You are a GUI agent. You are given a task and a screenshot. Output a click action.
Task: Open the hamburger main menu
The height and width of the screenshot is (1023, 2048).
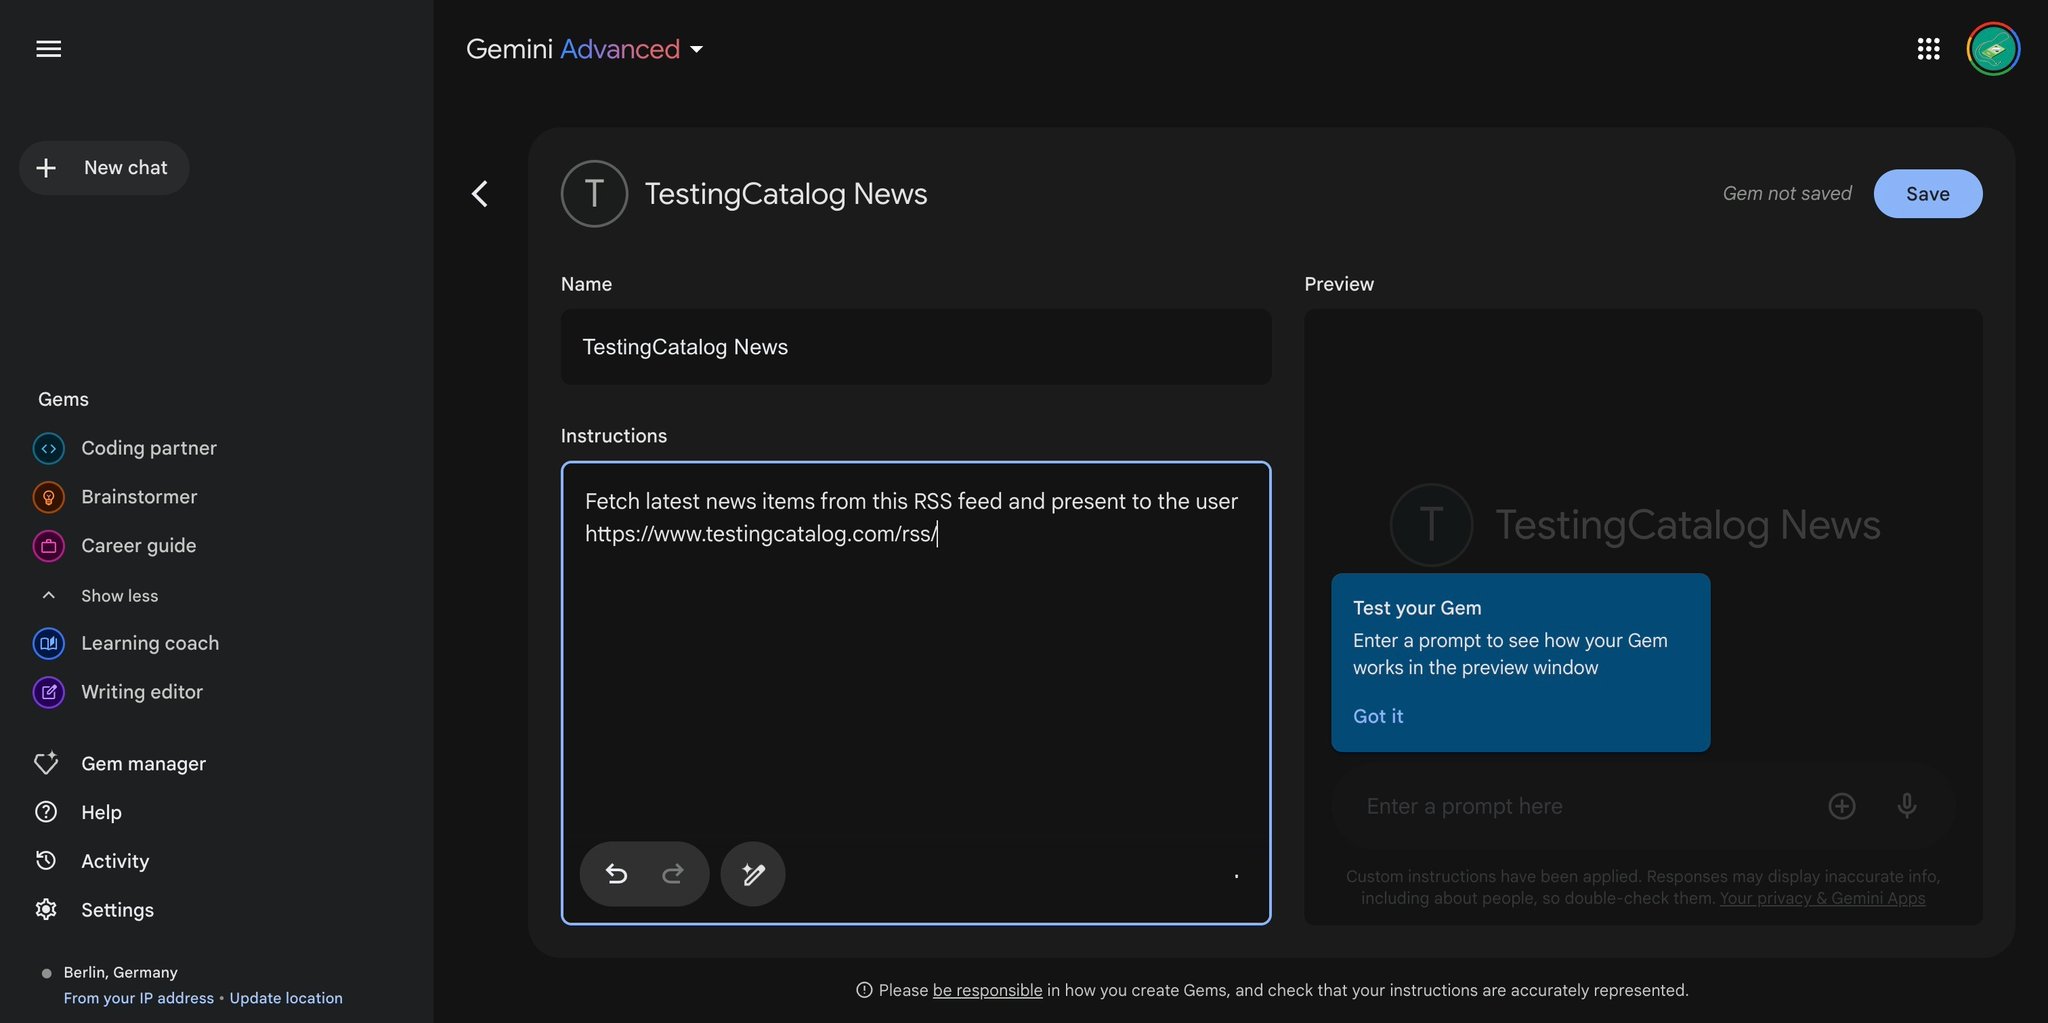[x=48, y=49]
